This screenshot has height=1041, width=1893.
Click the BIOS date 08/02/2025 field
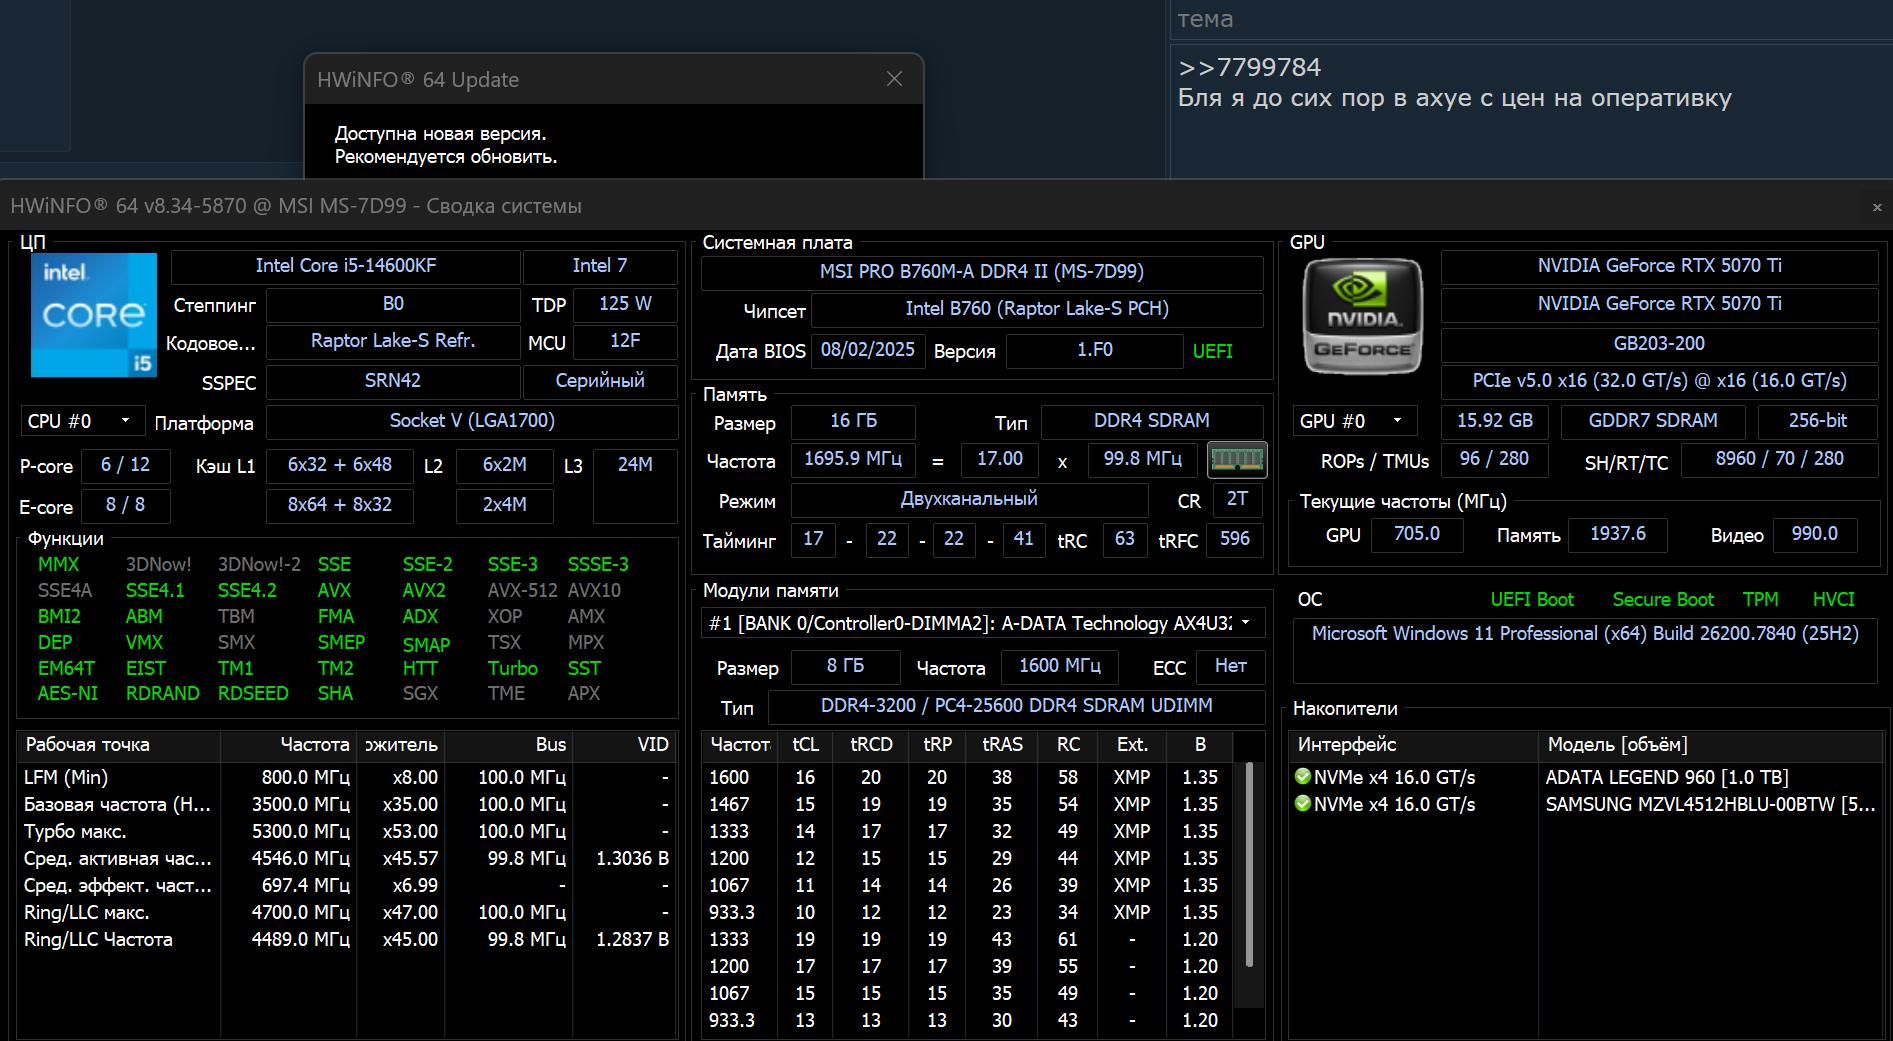click(868, 350)
